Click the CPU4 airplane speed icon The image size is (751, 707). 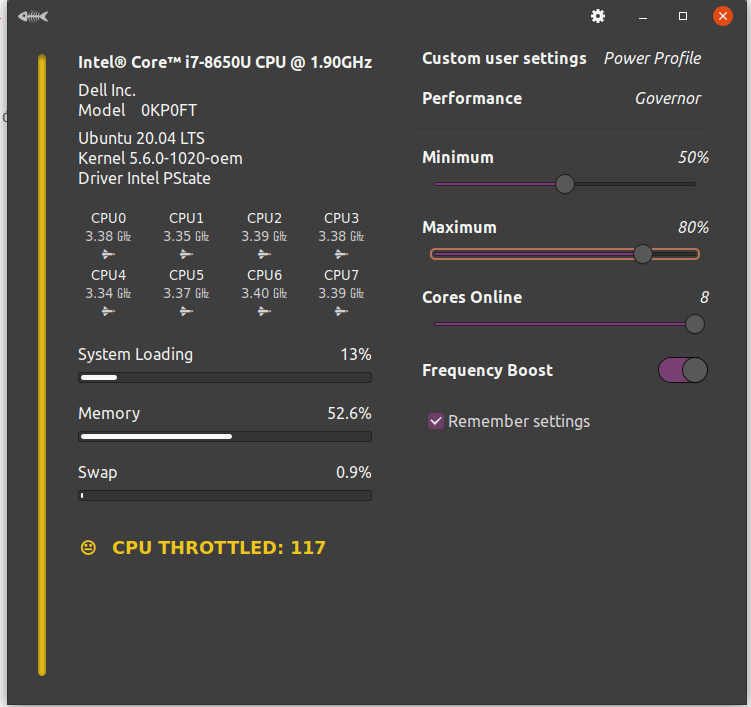pos(108,311)
